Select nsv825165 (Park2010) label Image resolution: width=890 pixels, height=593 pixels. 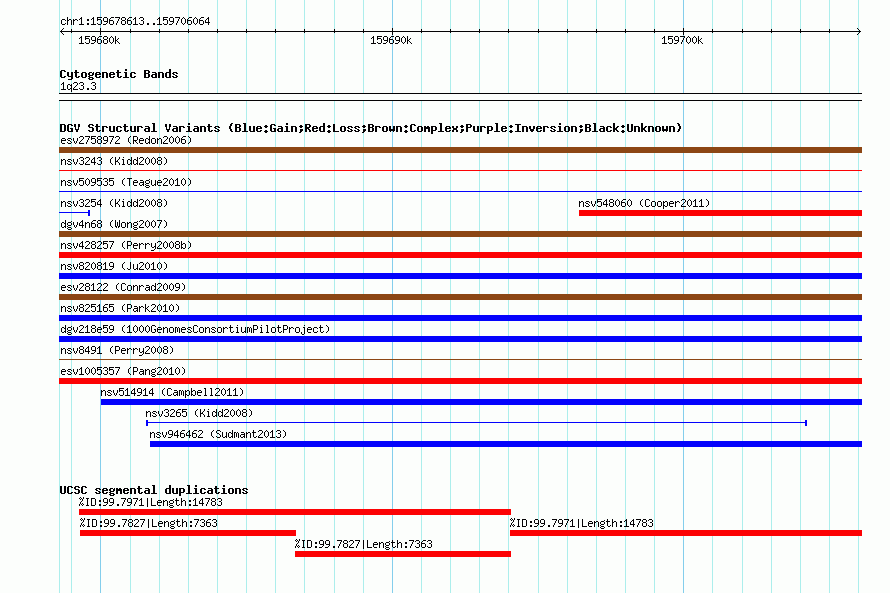click(x=120, y=308)
